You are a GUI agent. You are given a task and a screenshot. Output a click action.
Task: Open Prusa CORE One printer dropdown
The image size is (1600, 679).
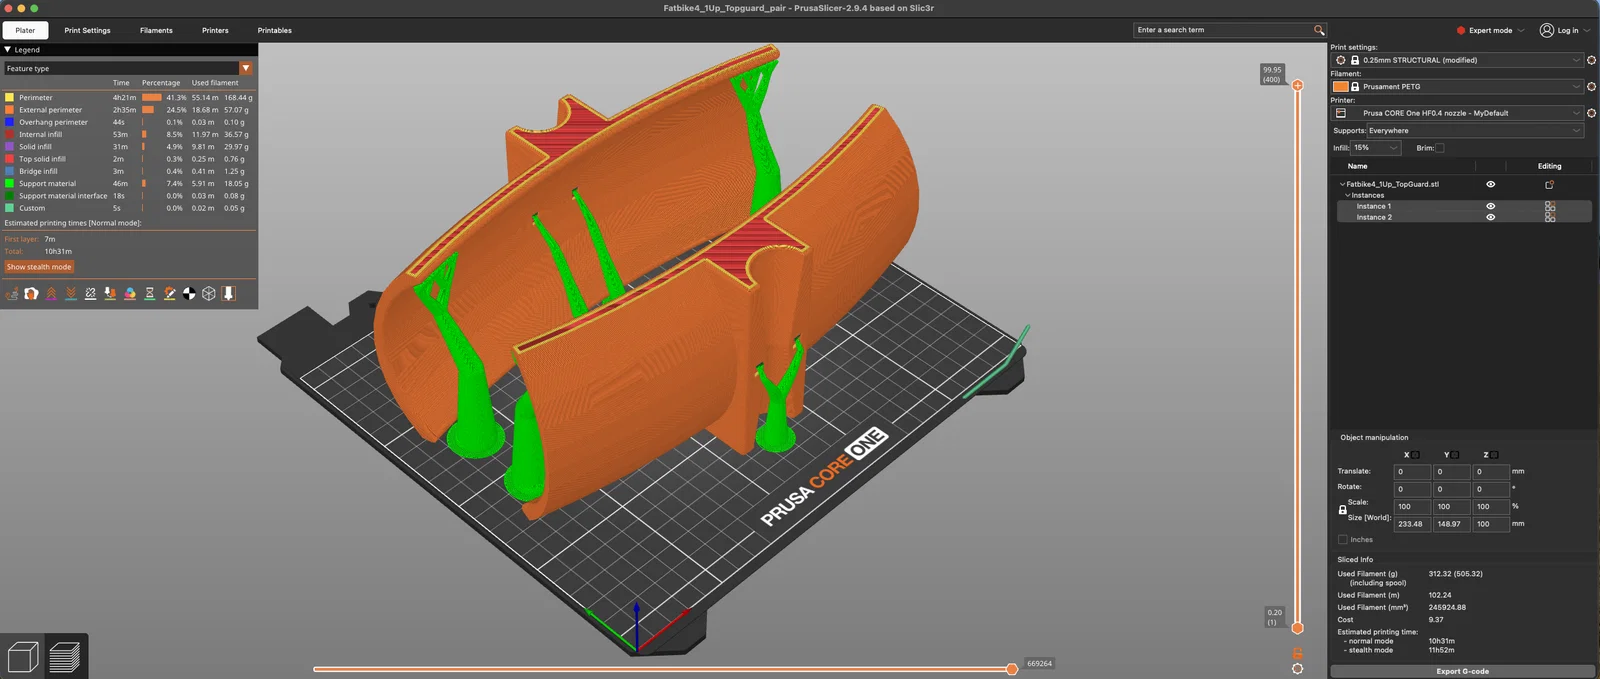tap(1458, 113)
